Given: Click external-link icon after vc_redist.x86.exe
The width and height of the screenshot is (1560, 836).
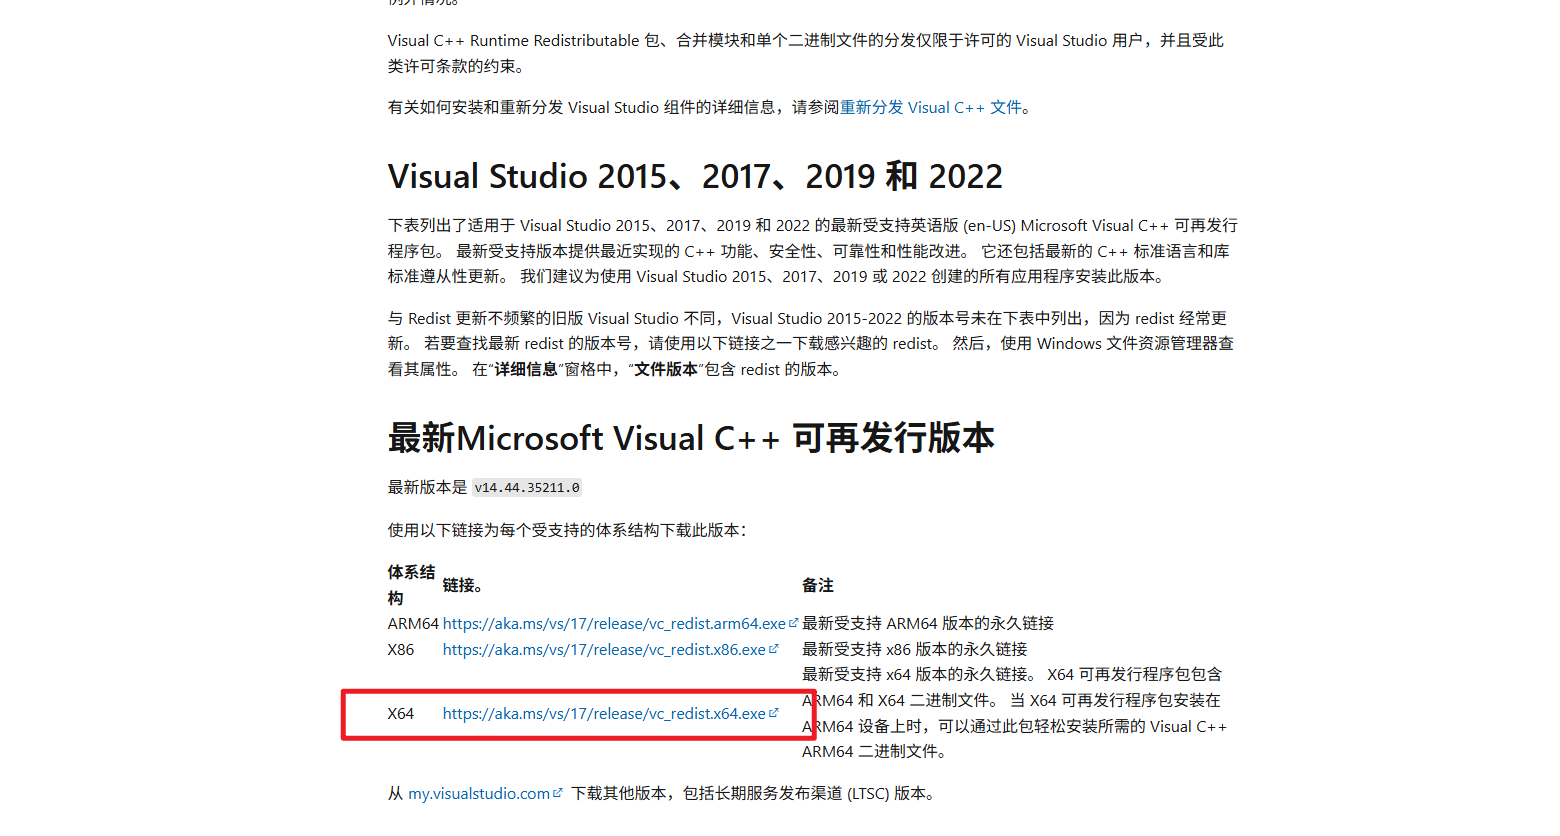Looking at the screenshot, I should coord(773,648).
